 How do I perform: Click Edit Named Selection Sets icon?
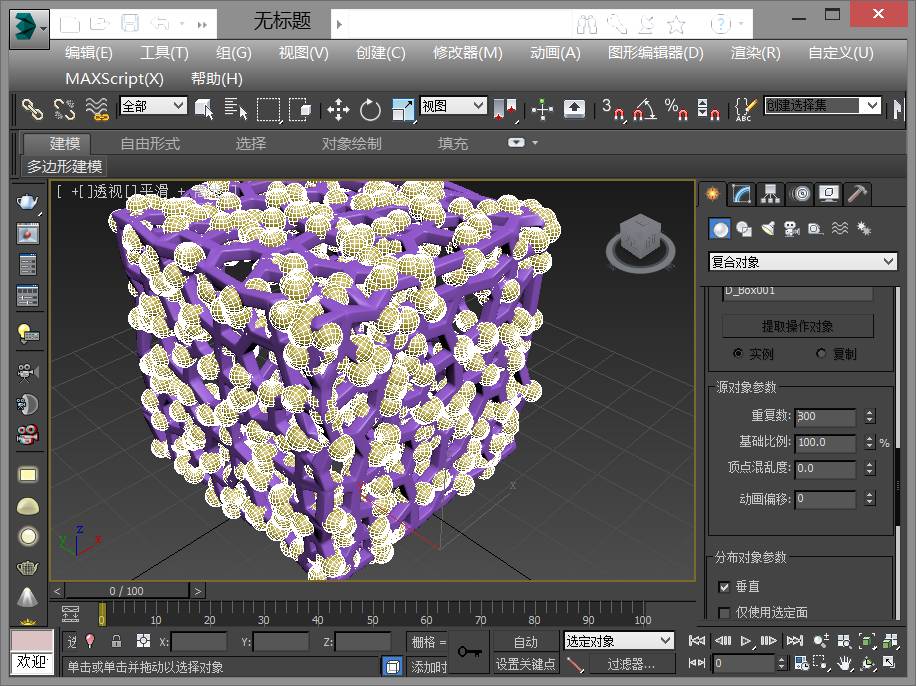pyautogui.click(x=745, y=109)
